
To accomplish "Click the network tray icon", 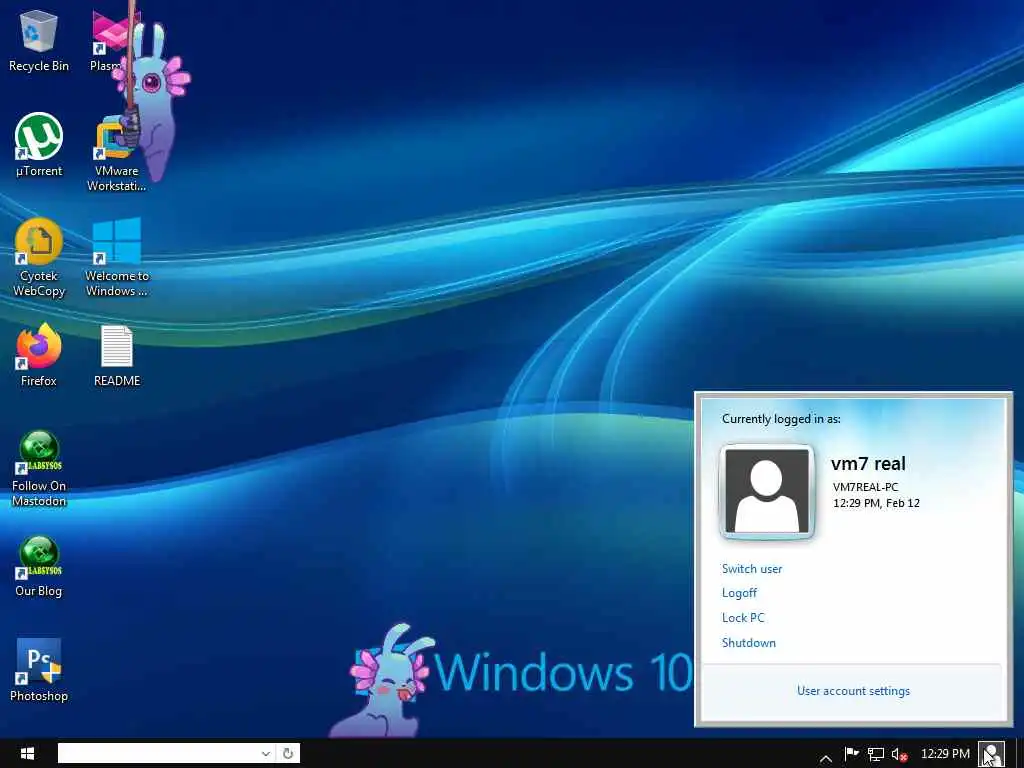I will [876, 754].
